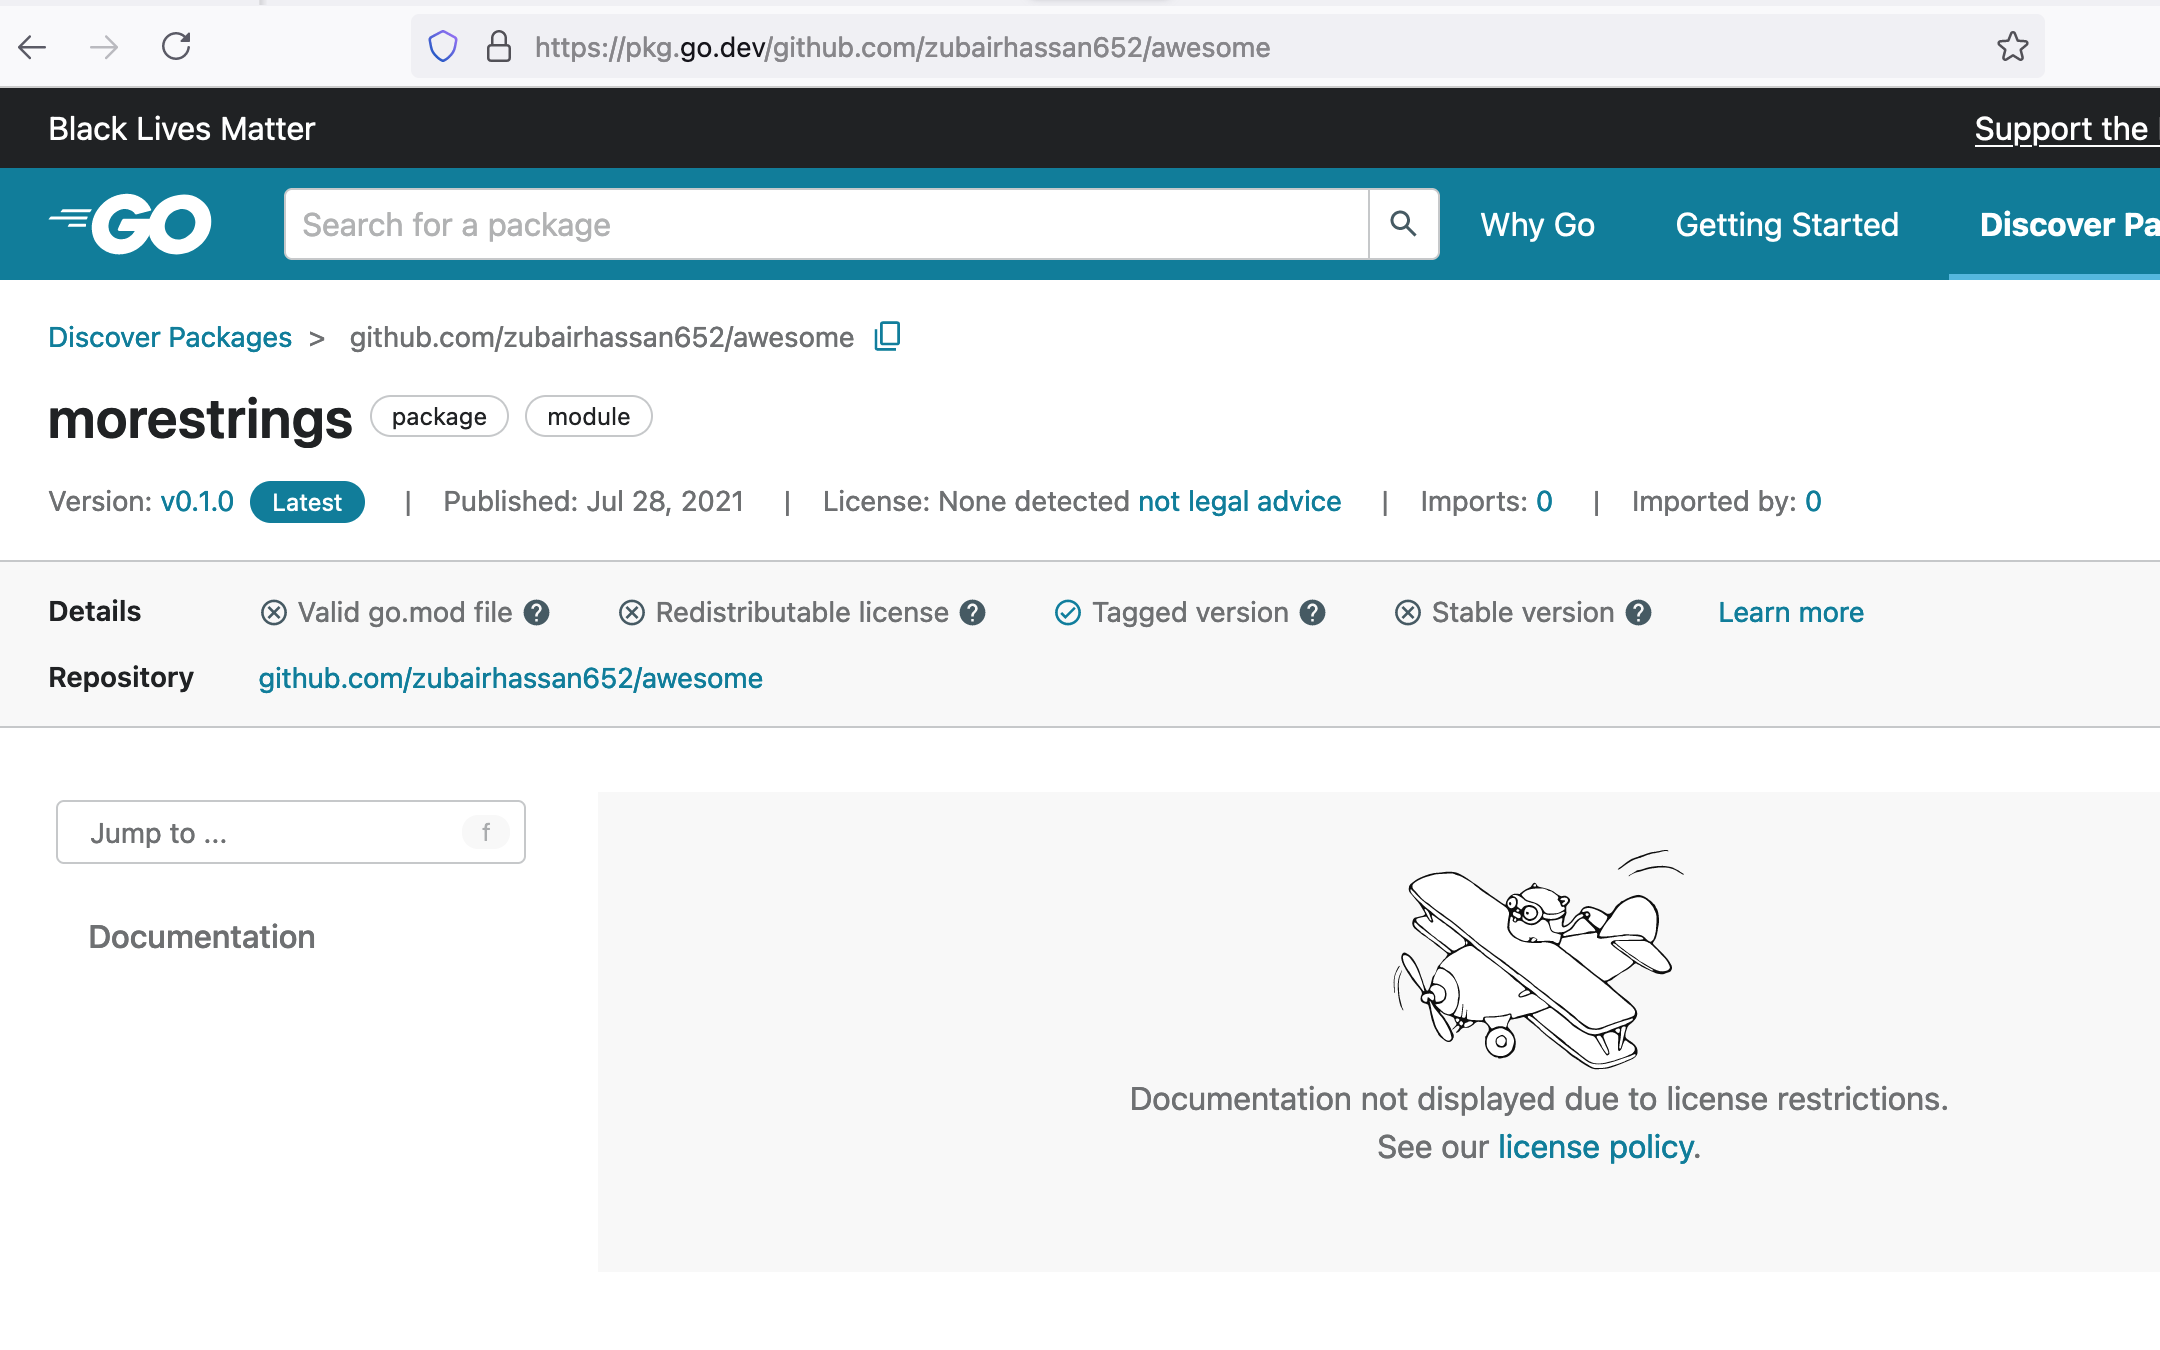2160x1350 pixels.
Task: Open the Getting Started menu item
Action: click(x=1787, y=224)
